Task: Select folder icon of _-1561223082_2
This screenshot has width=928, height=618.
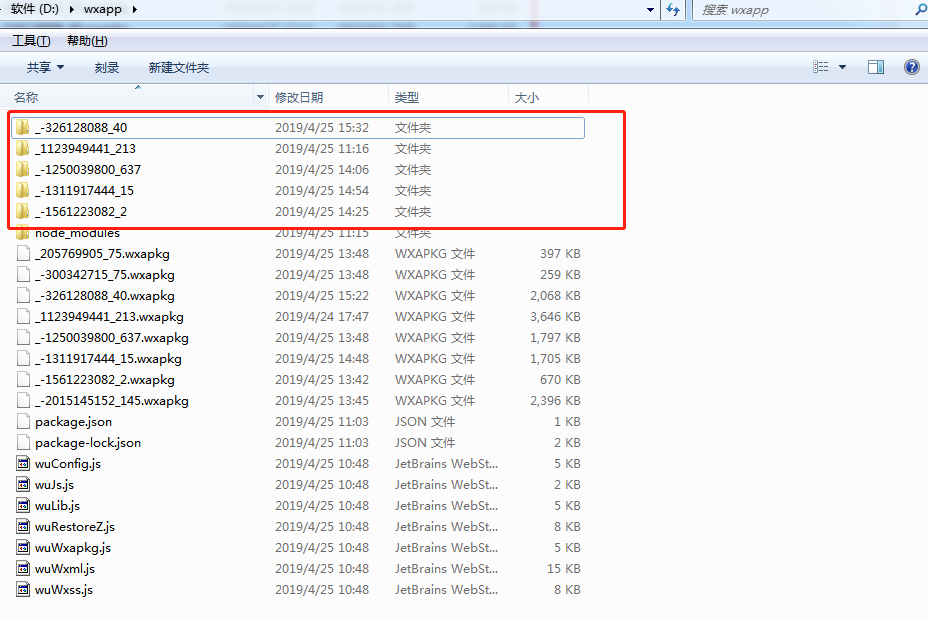Action: 22,211
